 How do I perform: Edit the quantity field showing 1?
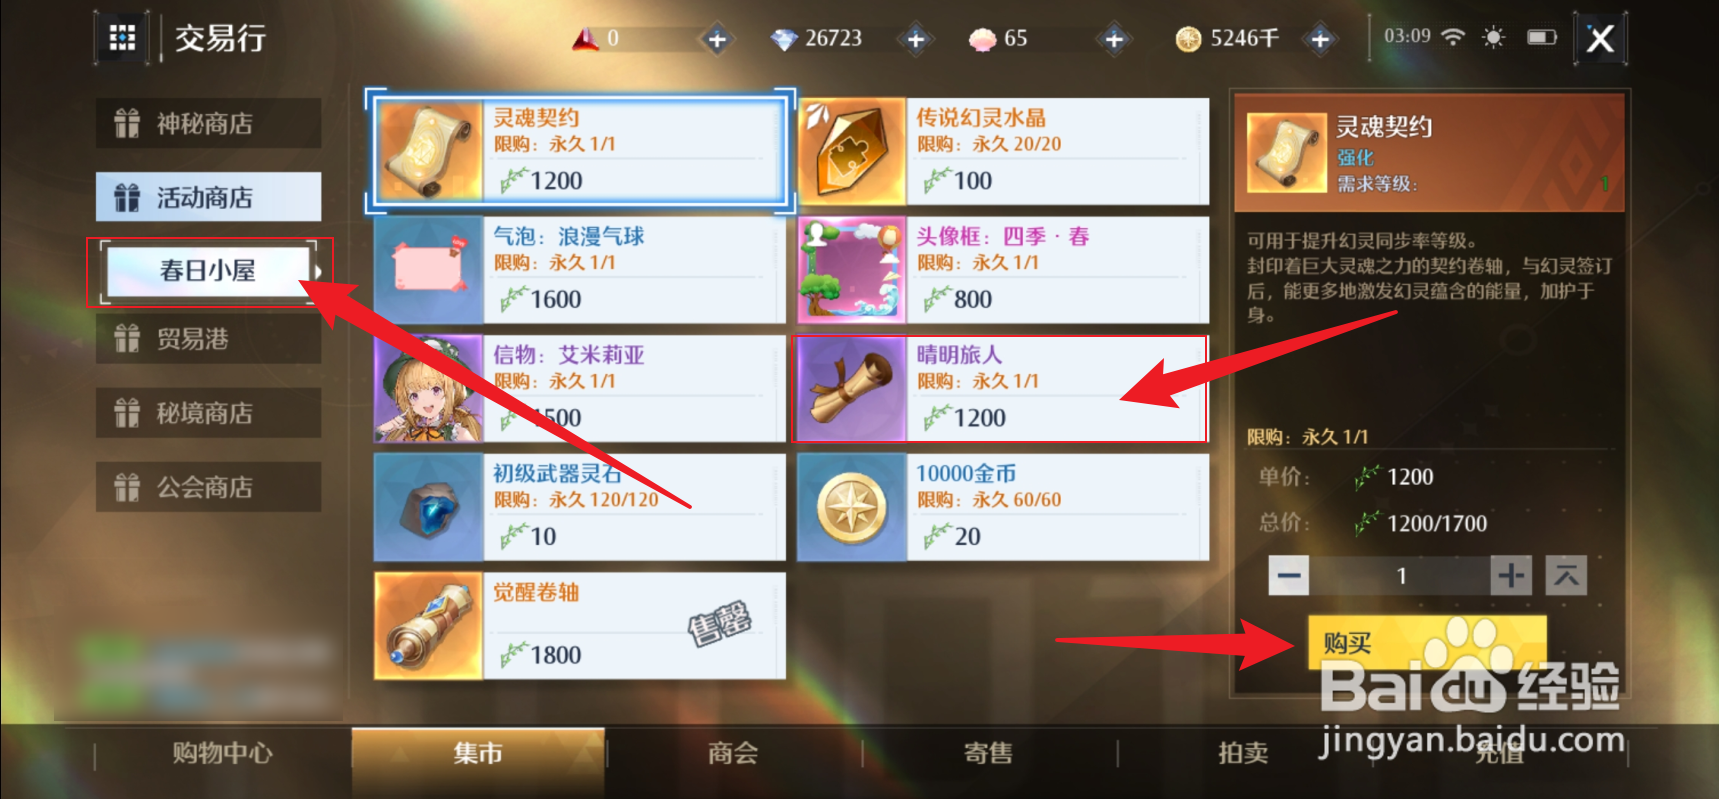[1400, 575]
